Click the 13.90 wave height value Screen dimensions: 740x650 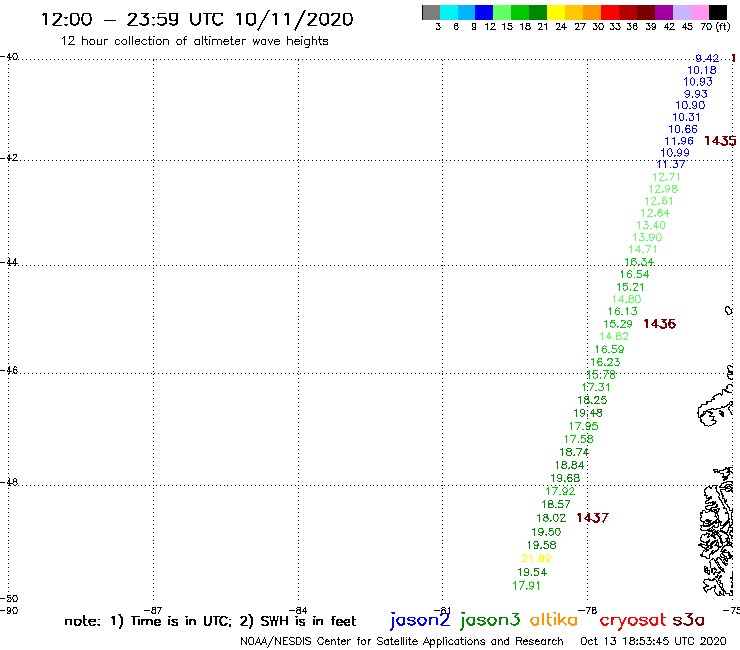[647, 237]
